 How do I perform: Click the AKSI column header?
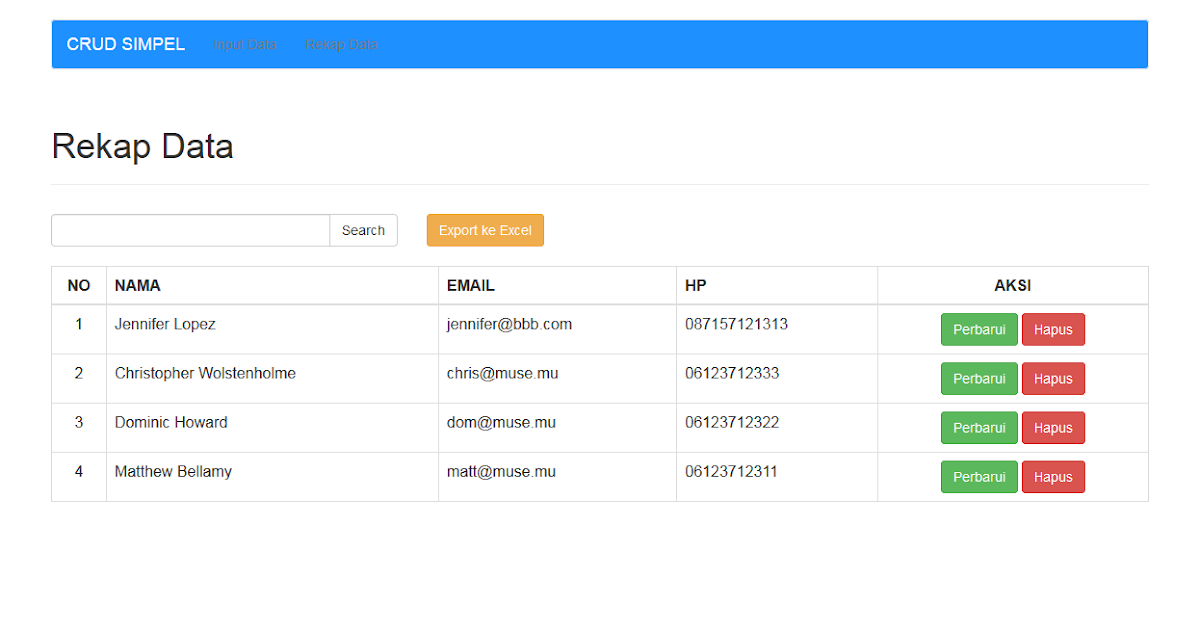coord(1012,285)
